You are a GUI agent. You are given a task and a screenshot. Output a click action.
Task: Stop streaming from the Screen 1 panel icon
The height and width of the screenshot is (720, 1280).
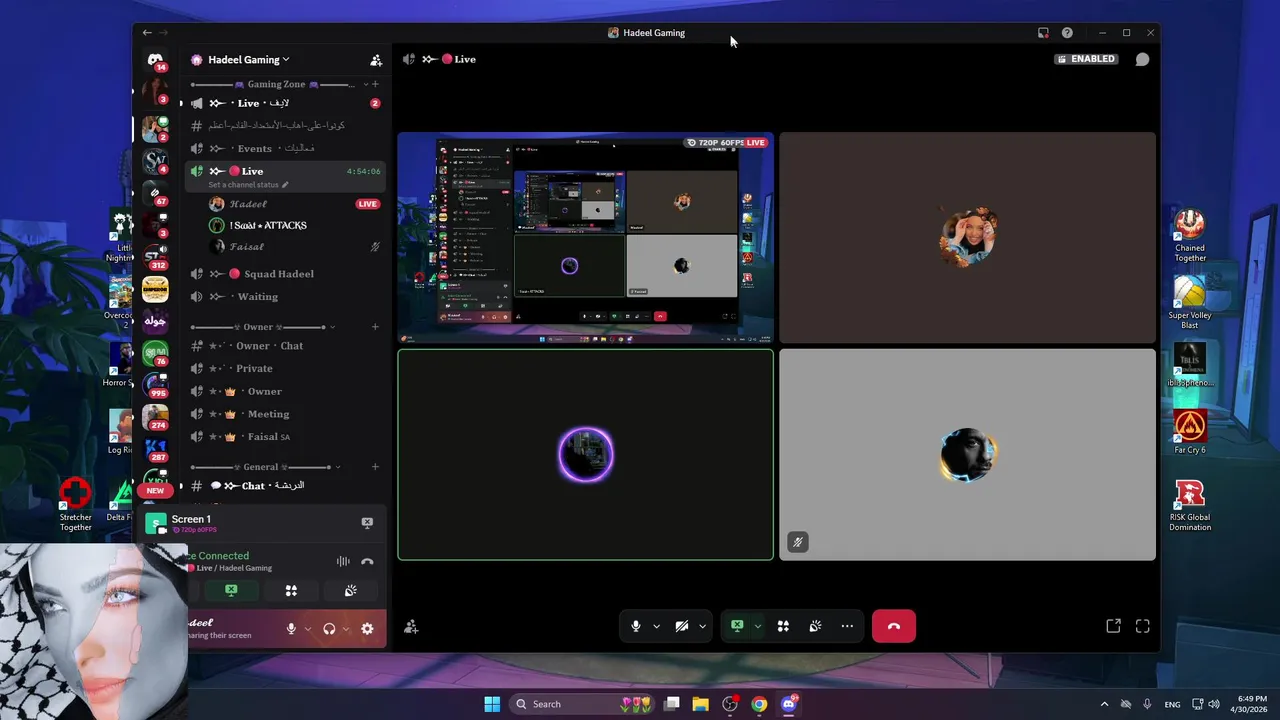point(367,523)
